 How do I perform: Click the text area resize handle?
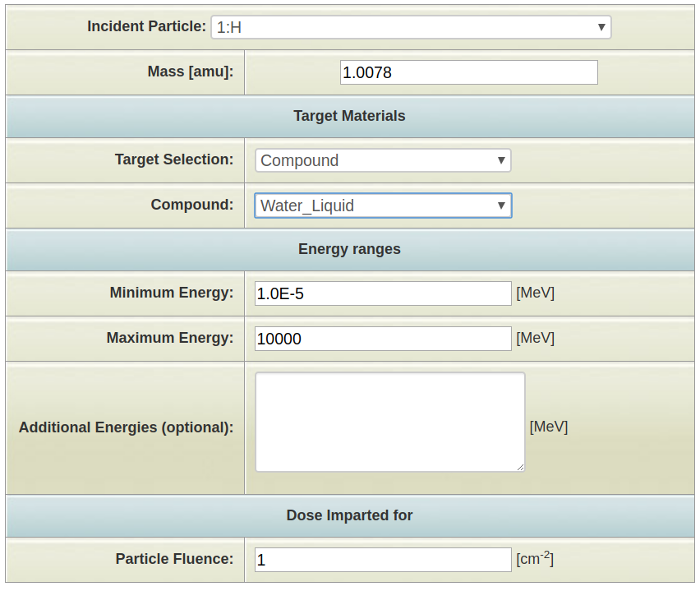click(x=521, y=467)
